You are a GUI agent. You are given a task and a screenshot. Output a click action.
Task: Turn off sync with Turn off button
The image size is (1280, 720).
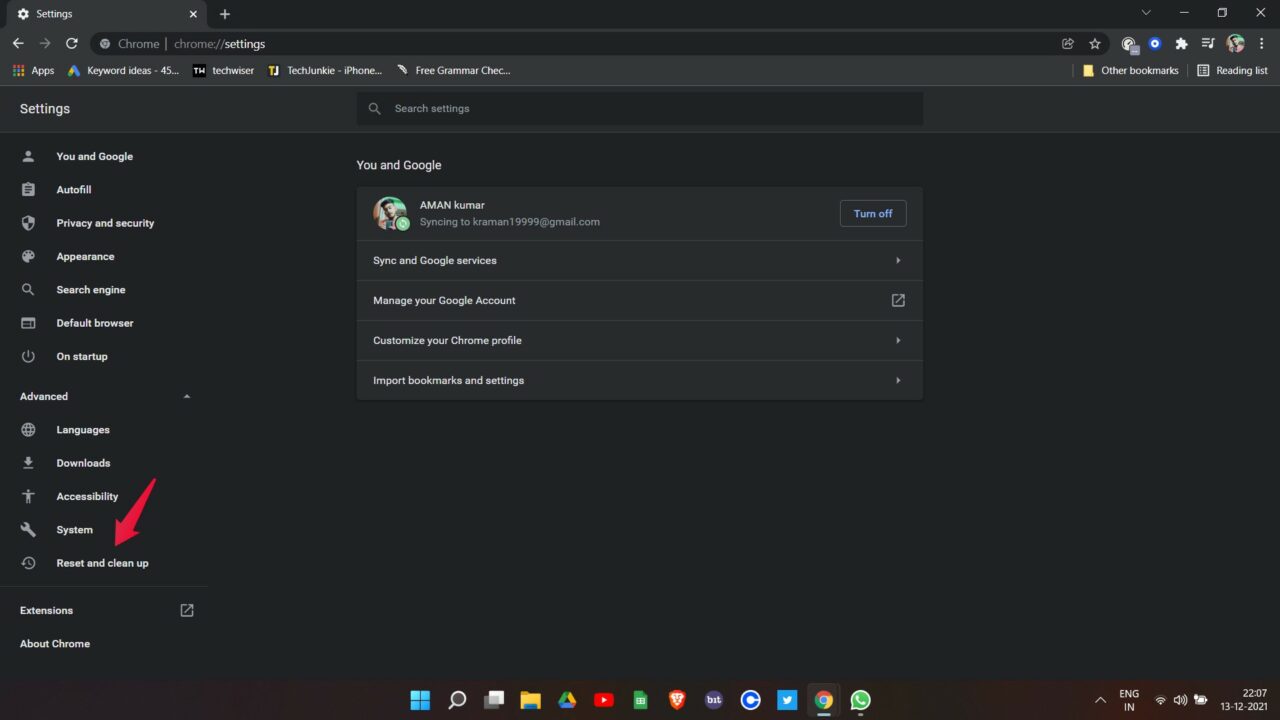tap(873, 214)
